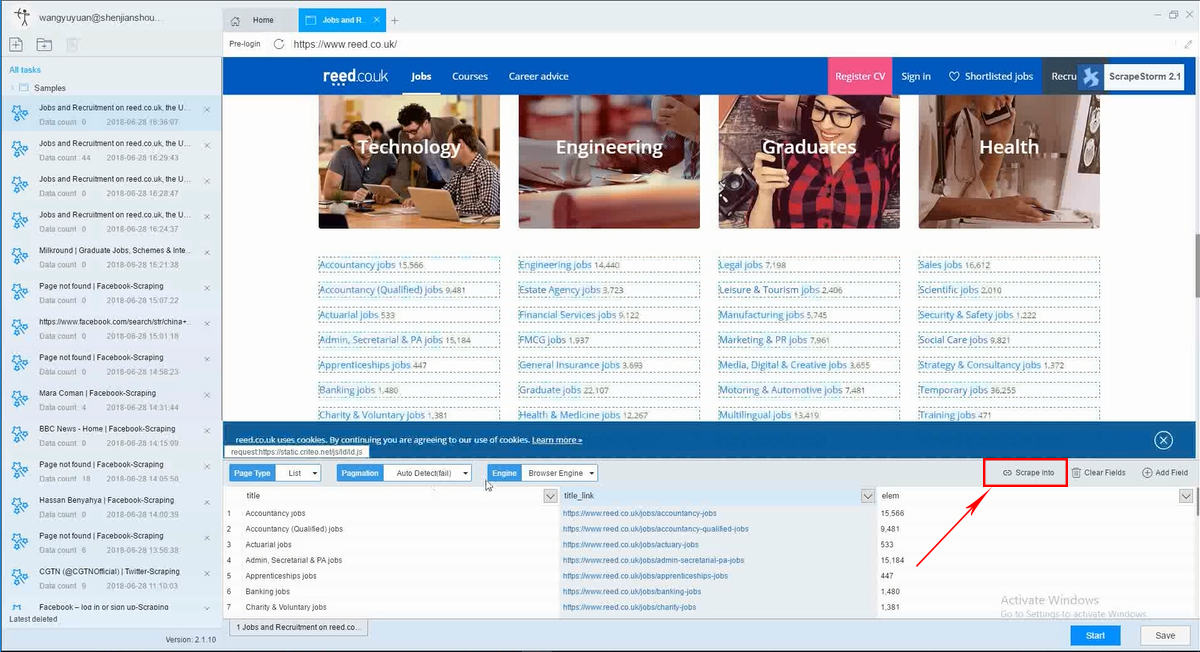Screen dimensions: 1200x652
Task: Click the Graduates category image
Action: (809, 162)
